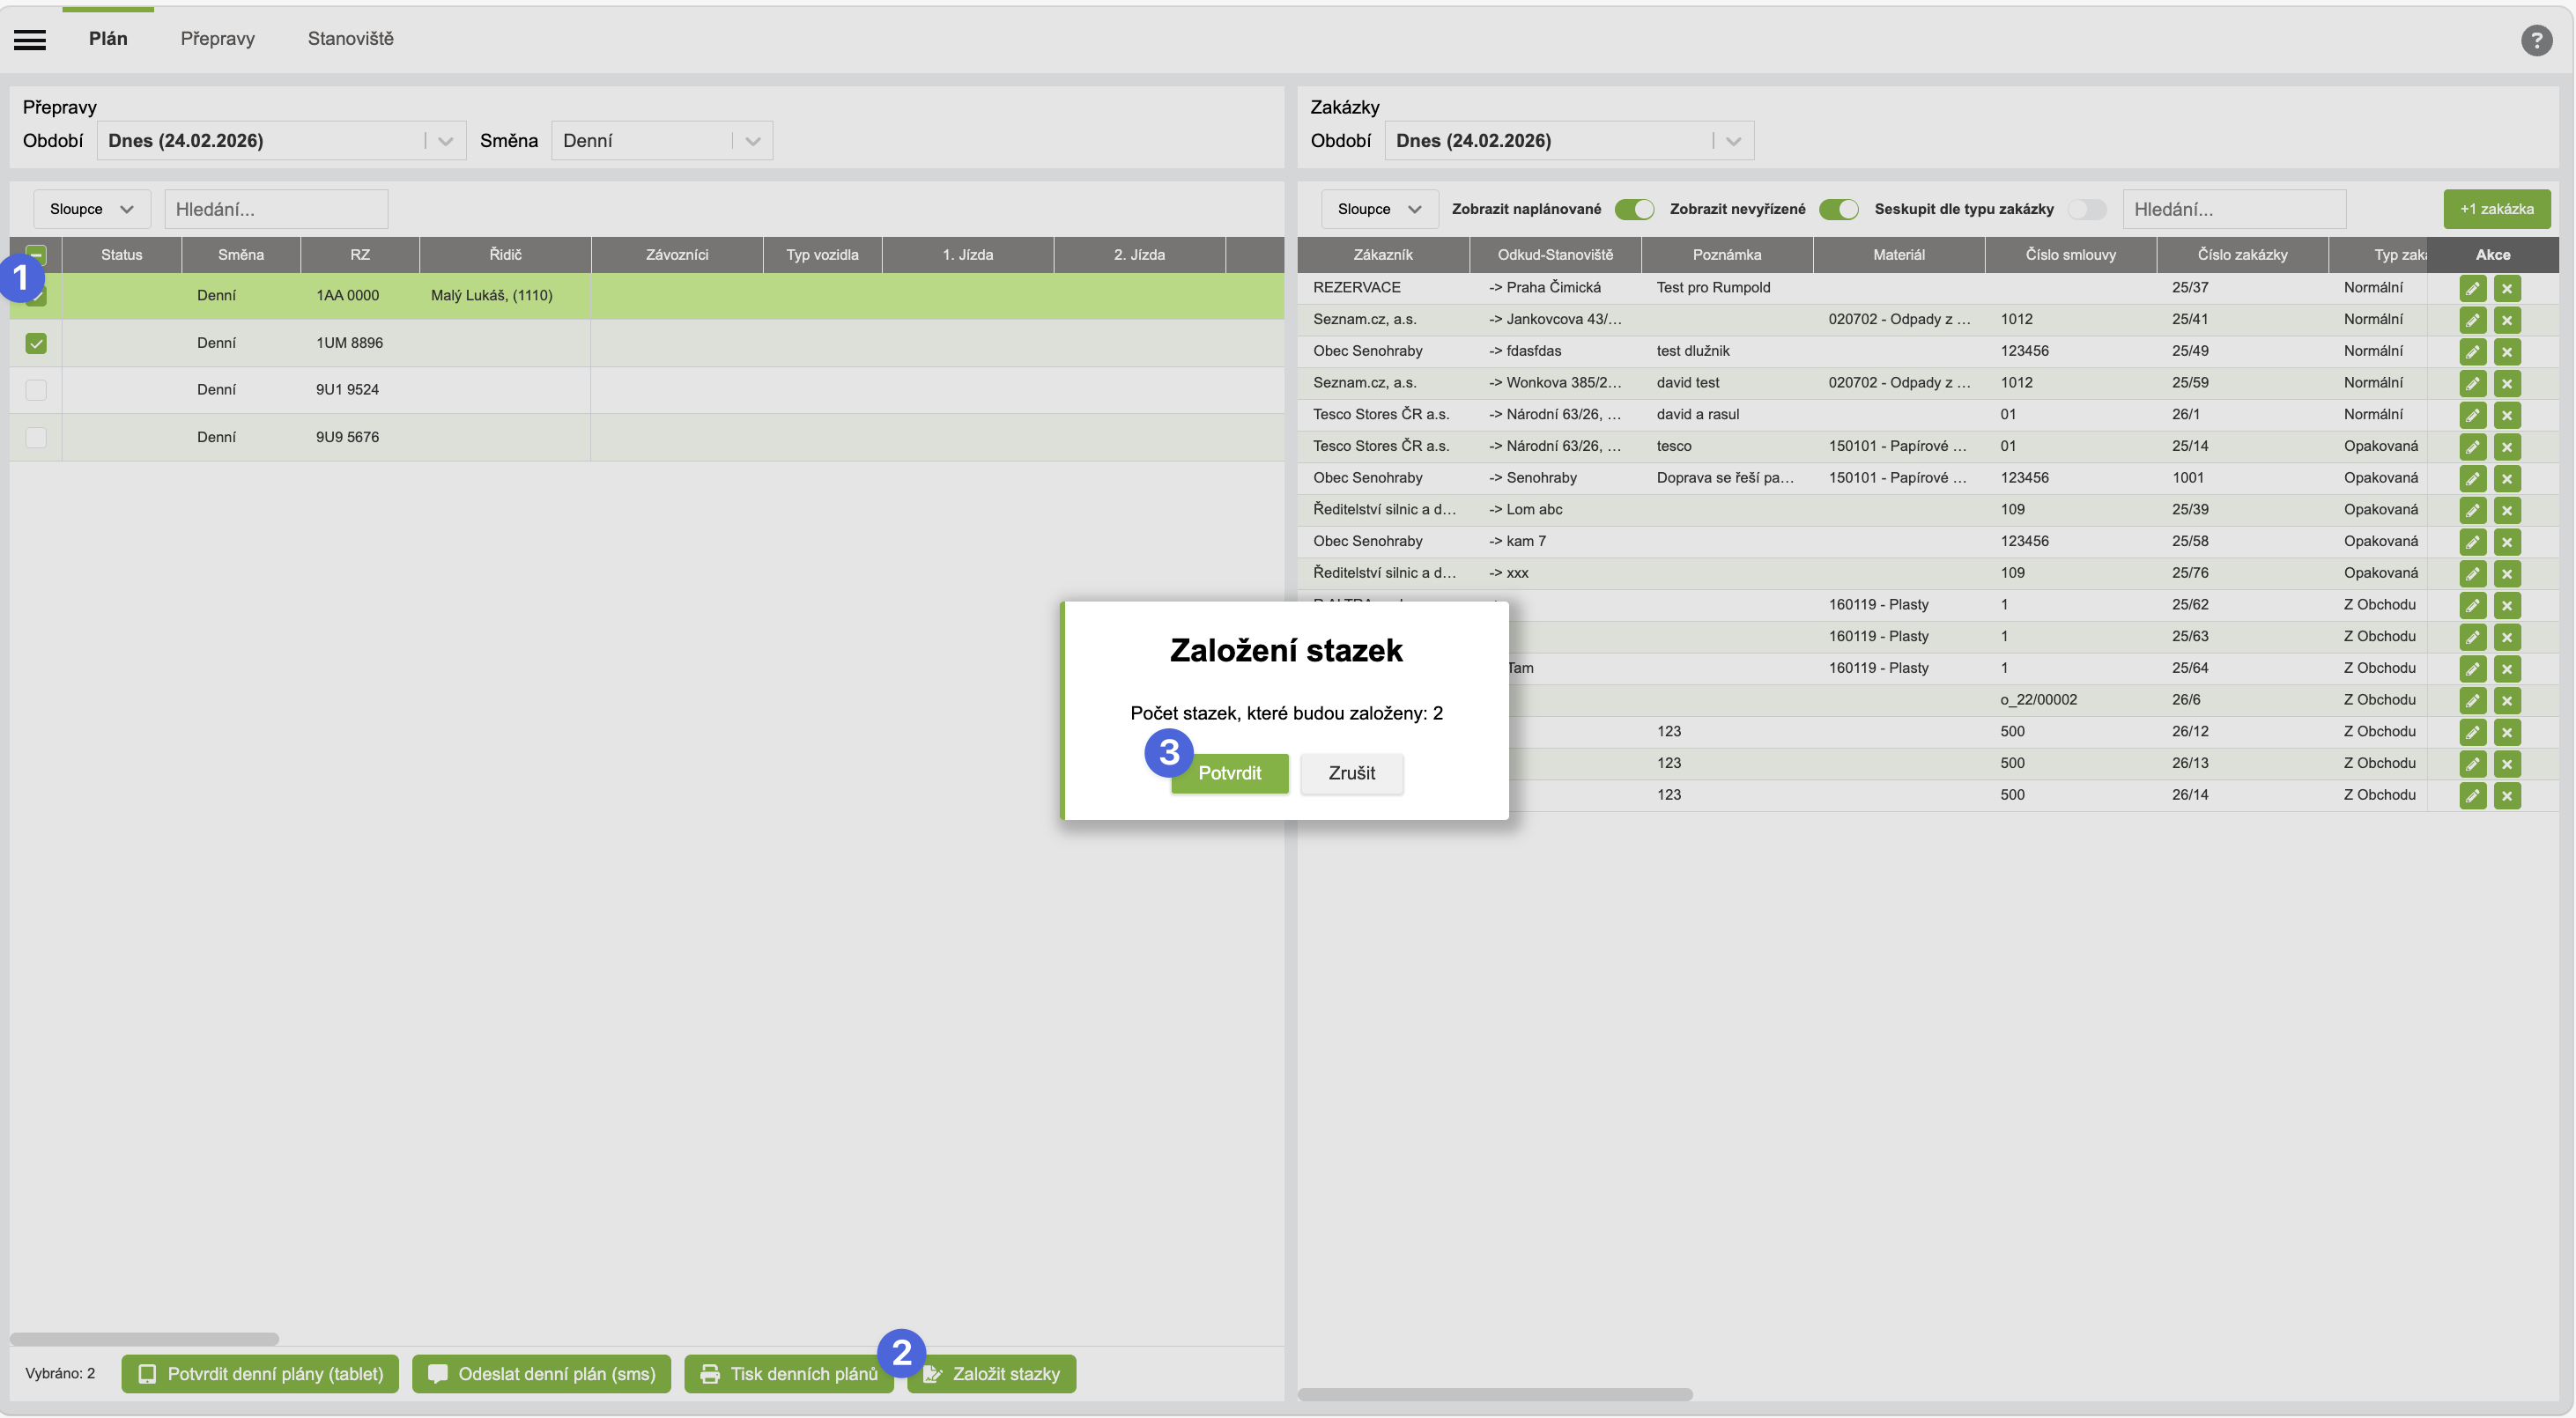This screenshot has width=2576, height=1418.
Task: Switch to the Přepravy tab
Action: point(217,39)
